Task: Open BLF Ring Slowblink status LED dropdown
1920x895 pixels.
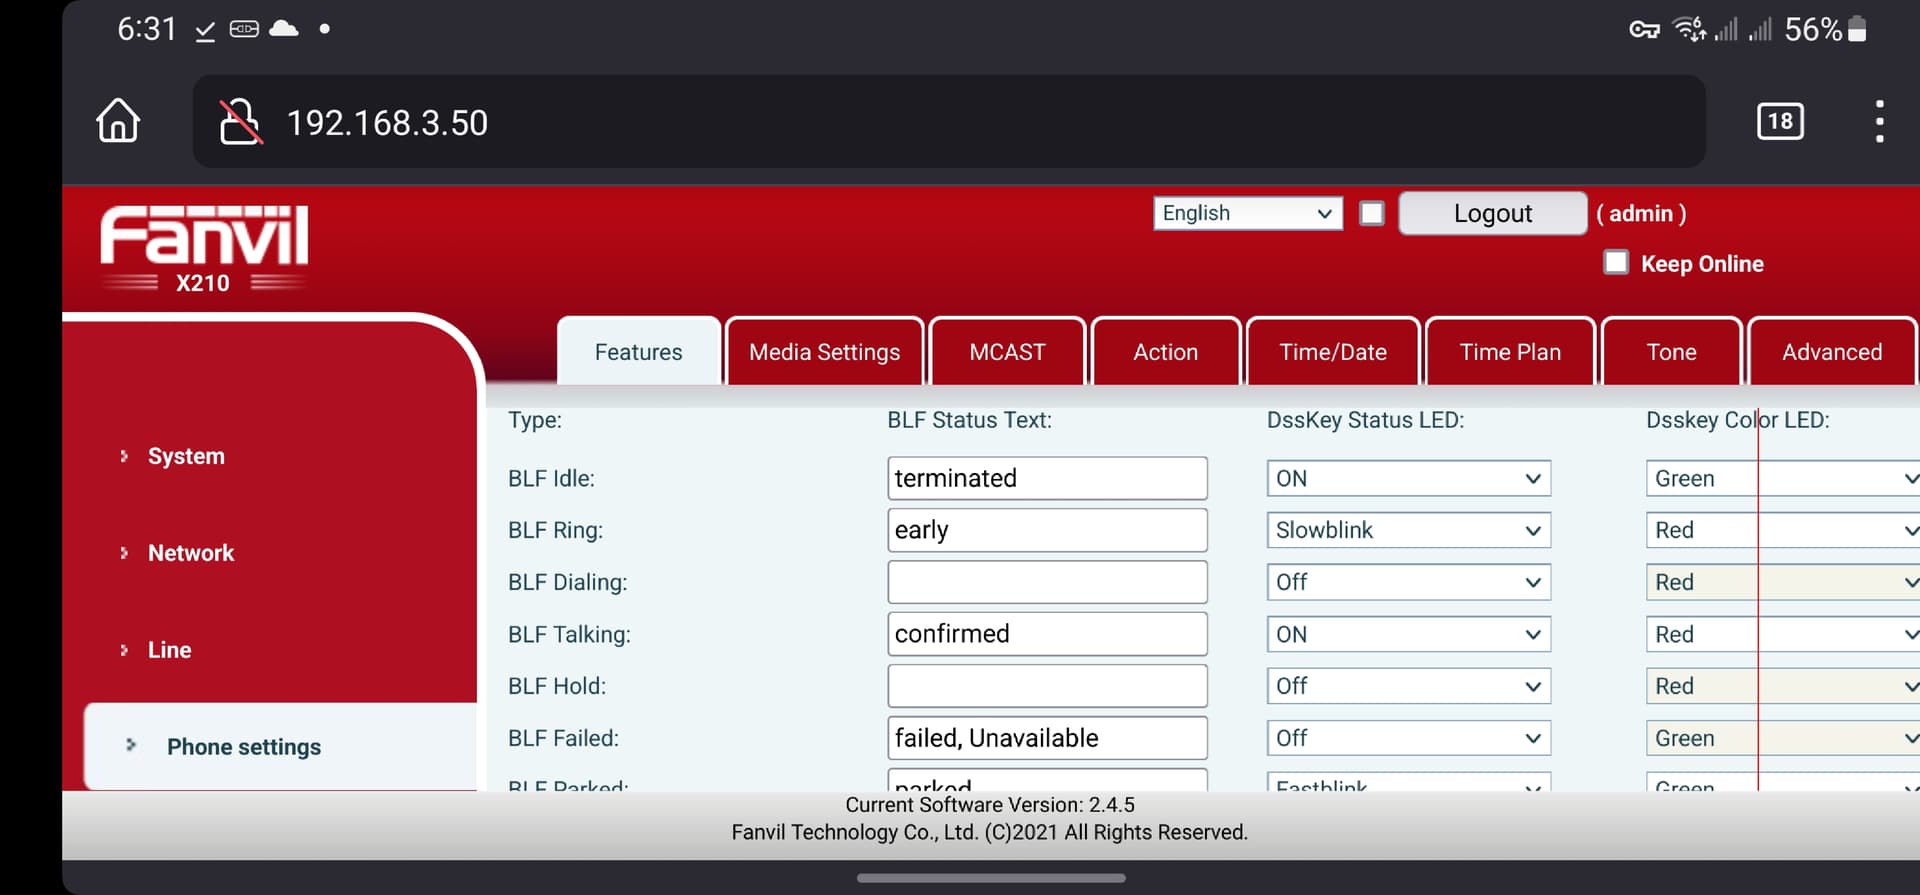Action: [x=1407, y=531]
